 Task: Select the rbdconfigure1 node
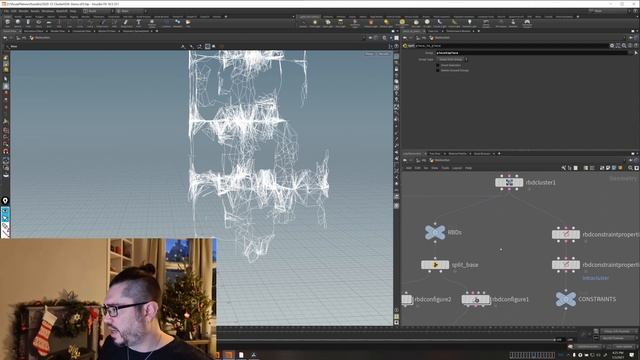point(476,299)
